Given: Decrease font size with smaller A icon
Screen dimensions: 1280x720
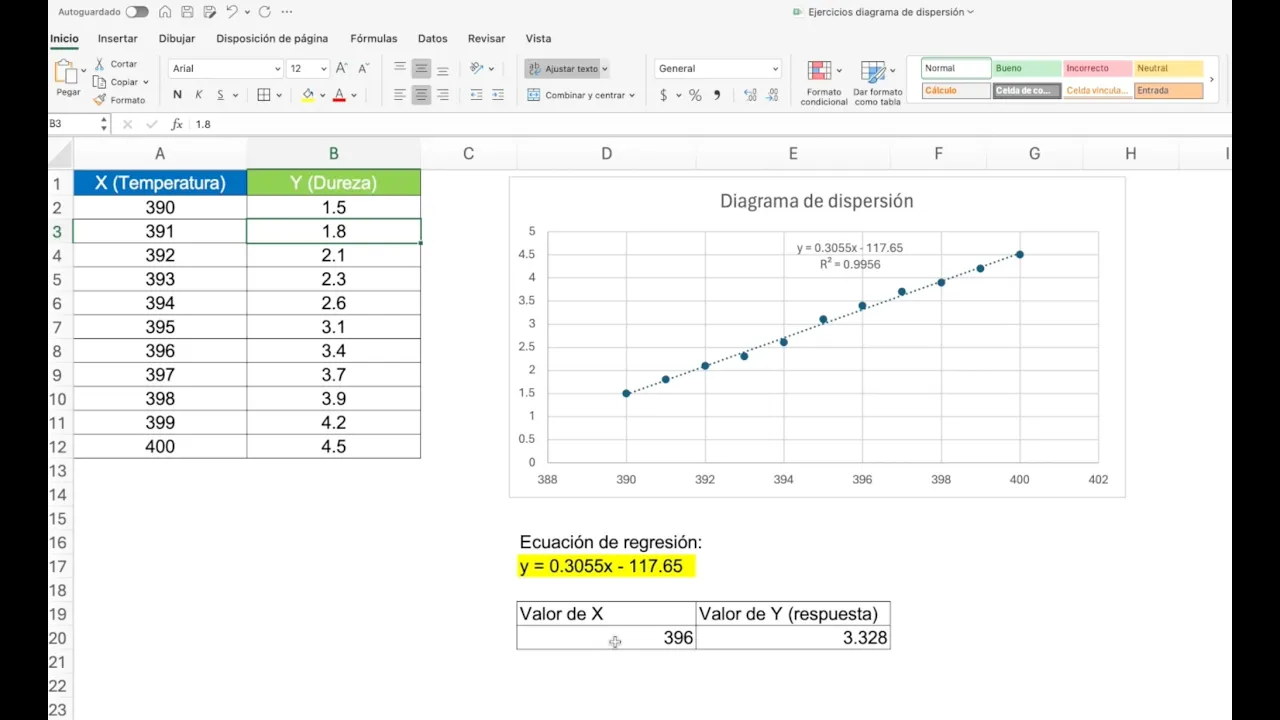Looking at the screenshot, I should [x=362, y=69].
